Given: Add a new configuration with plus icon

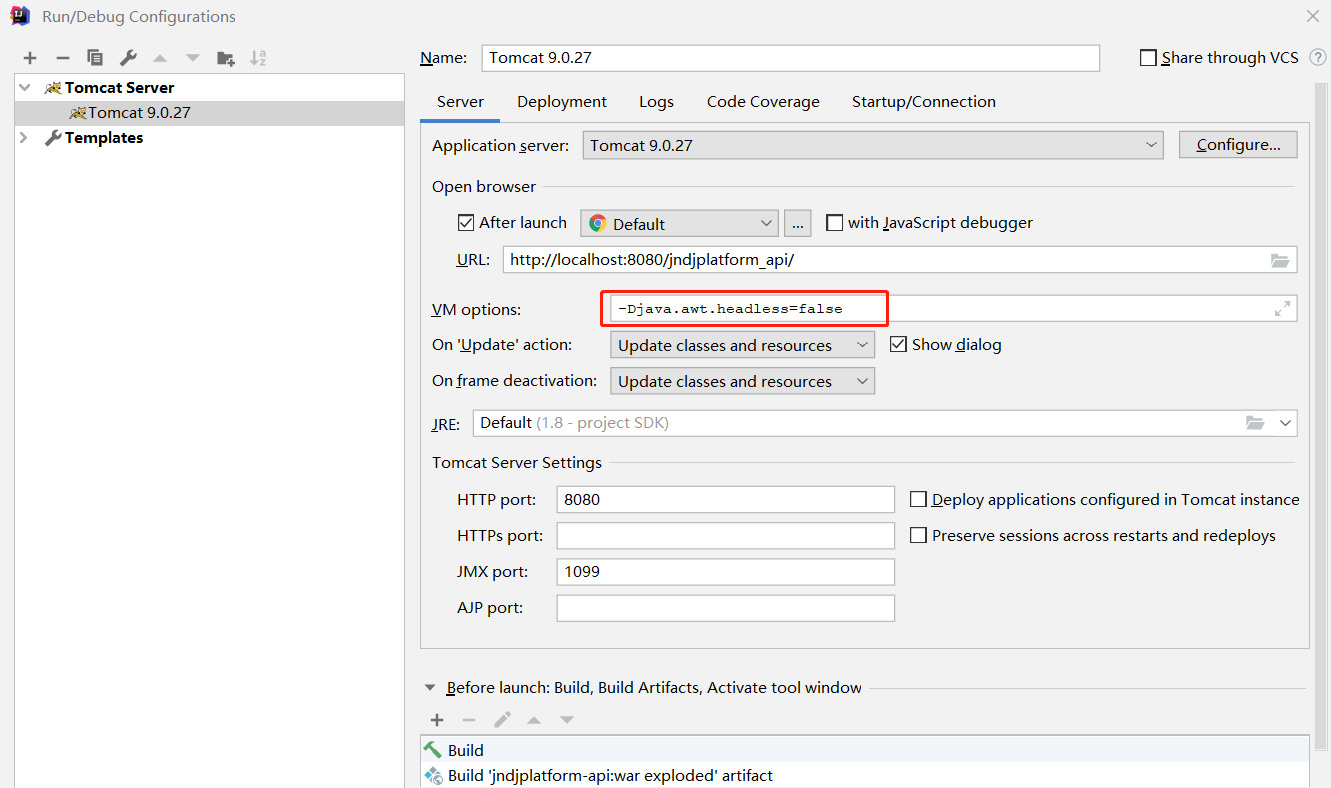Looking at the screenshot, I should pyautogui.click(x=30, y=58).
